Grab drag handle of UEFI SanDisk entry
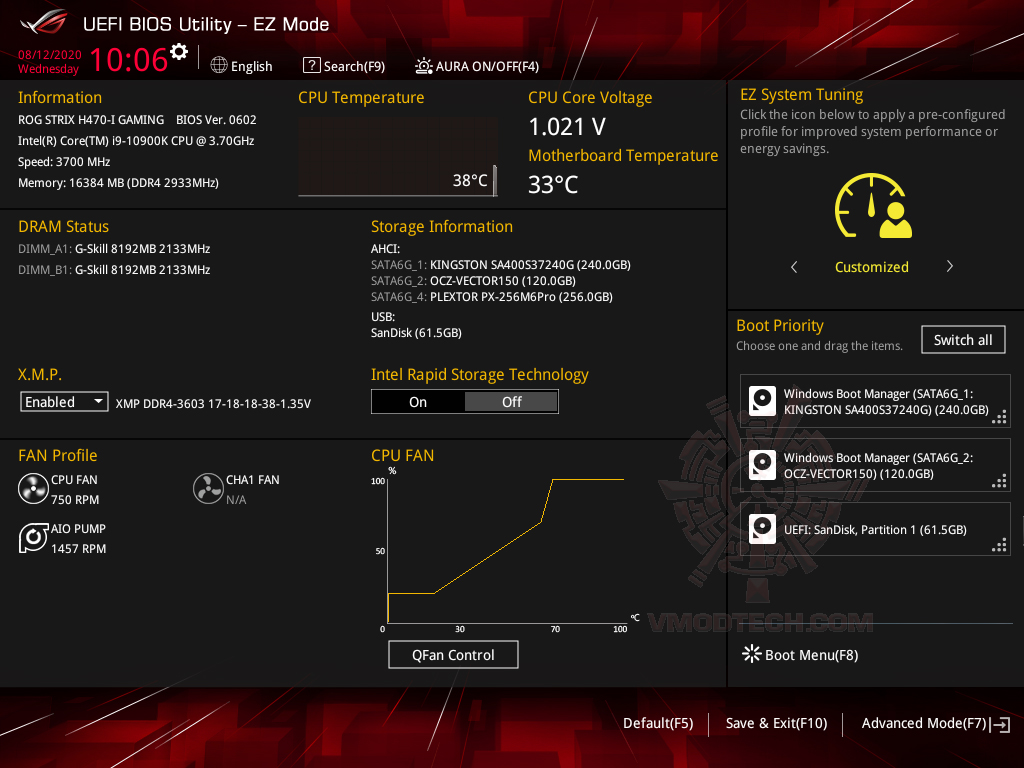This screenshot has height=768, width=1024. (999, 545)
